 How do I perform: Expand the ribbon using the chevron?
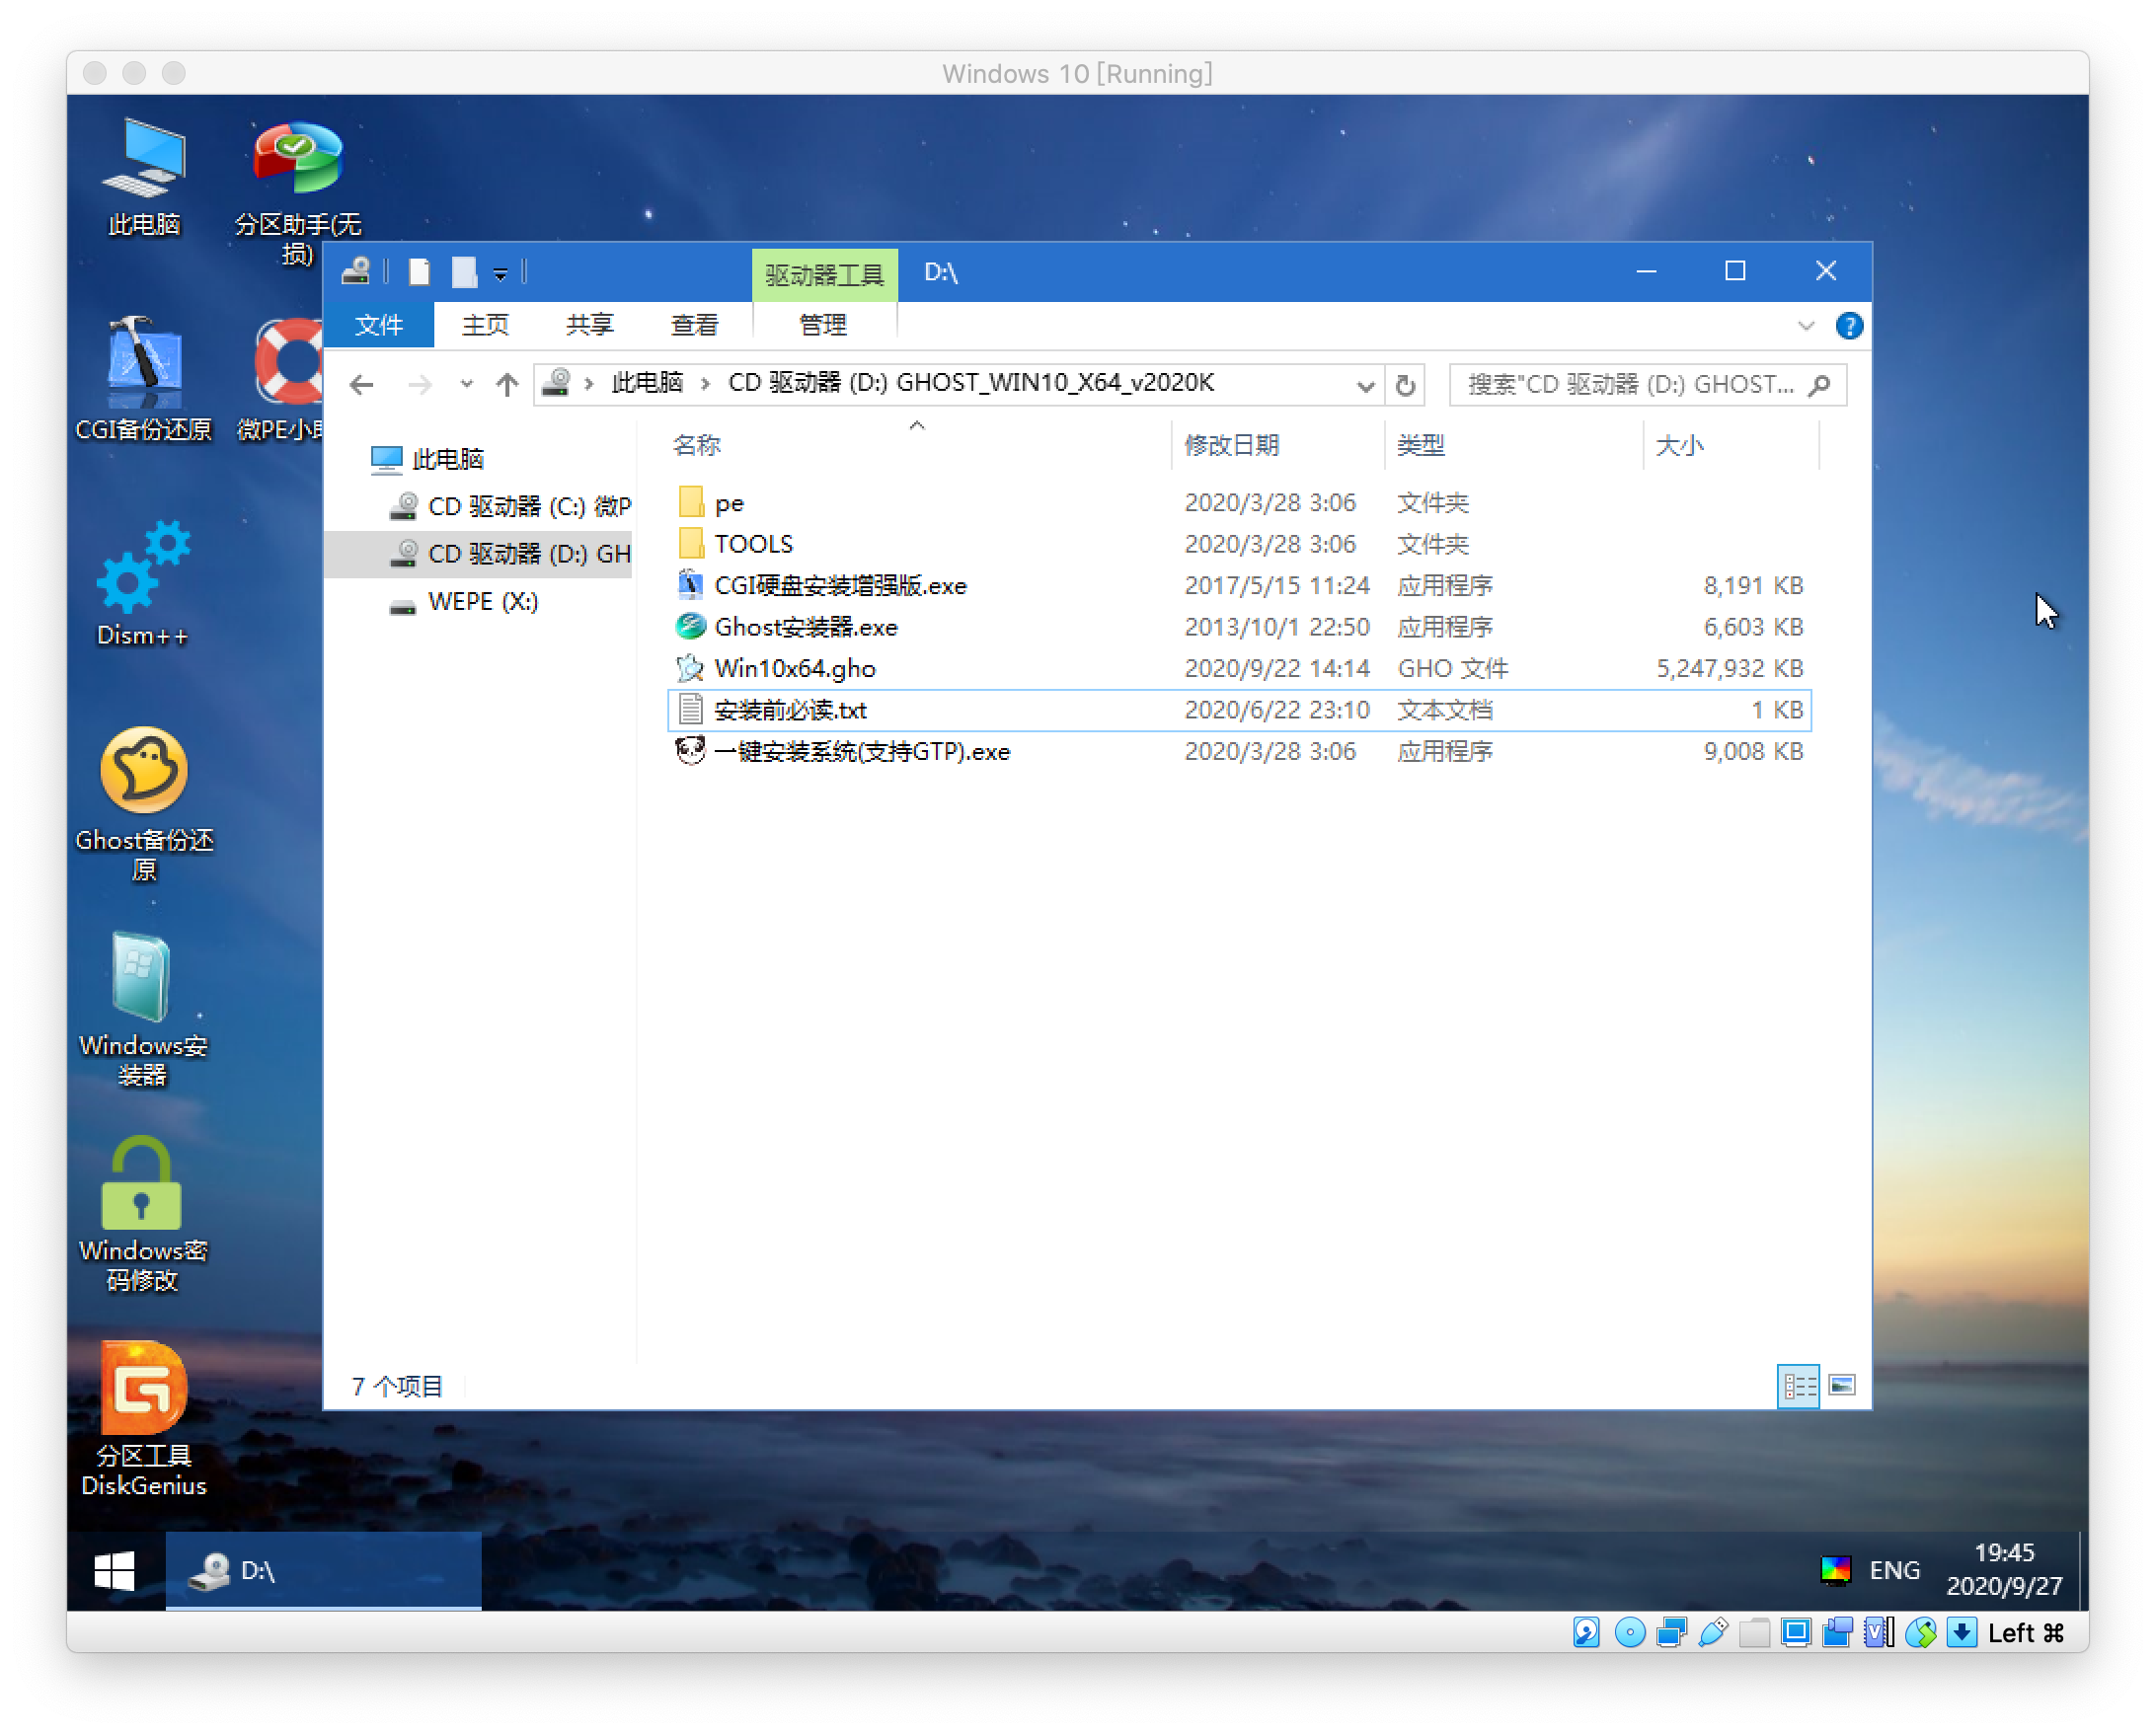[1805, 326]
